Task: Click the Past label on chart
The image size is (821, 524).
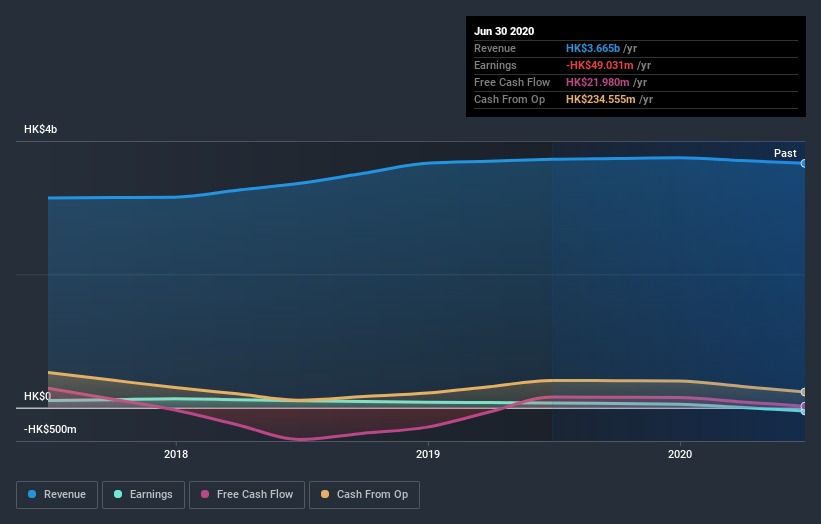Action: point(785,153)
